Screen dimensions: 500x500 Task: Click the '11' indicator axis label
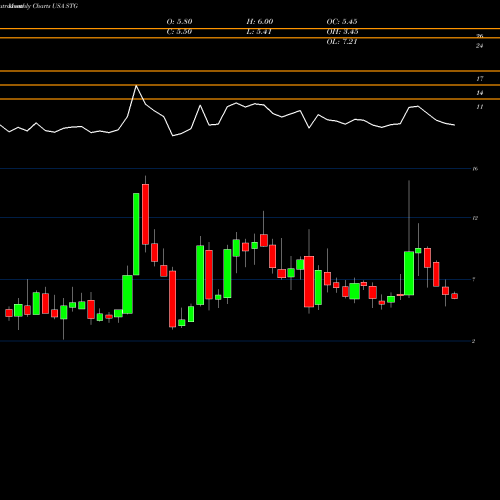(x=479, y=107)
